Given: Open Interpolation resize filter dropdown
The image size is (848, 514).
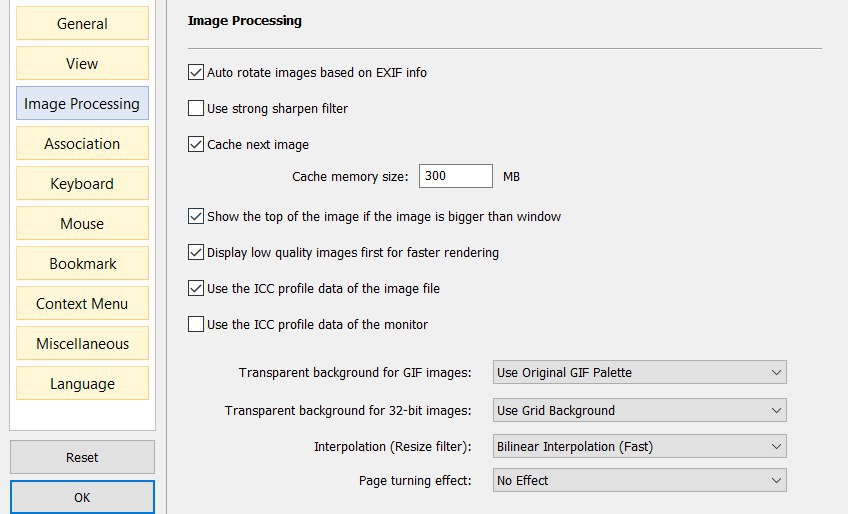Looking at the screenshot, I should pos(639,446).
